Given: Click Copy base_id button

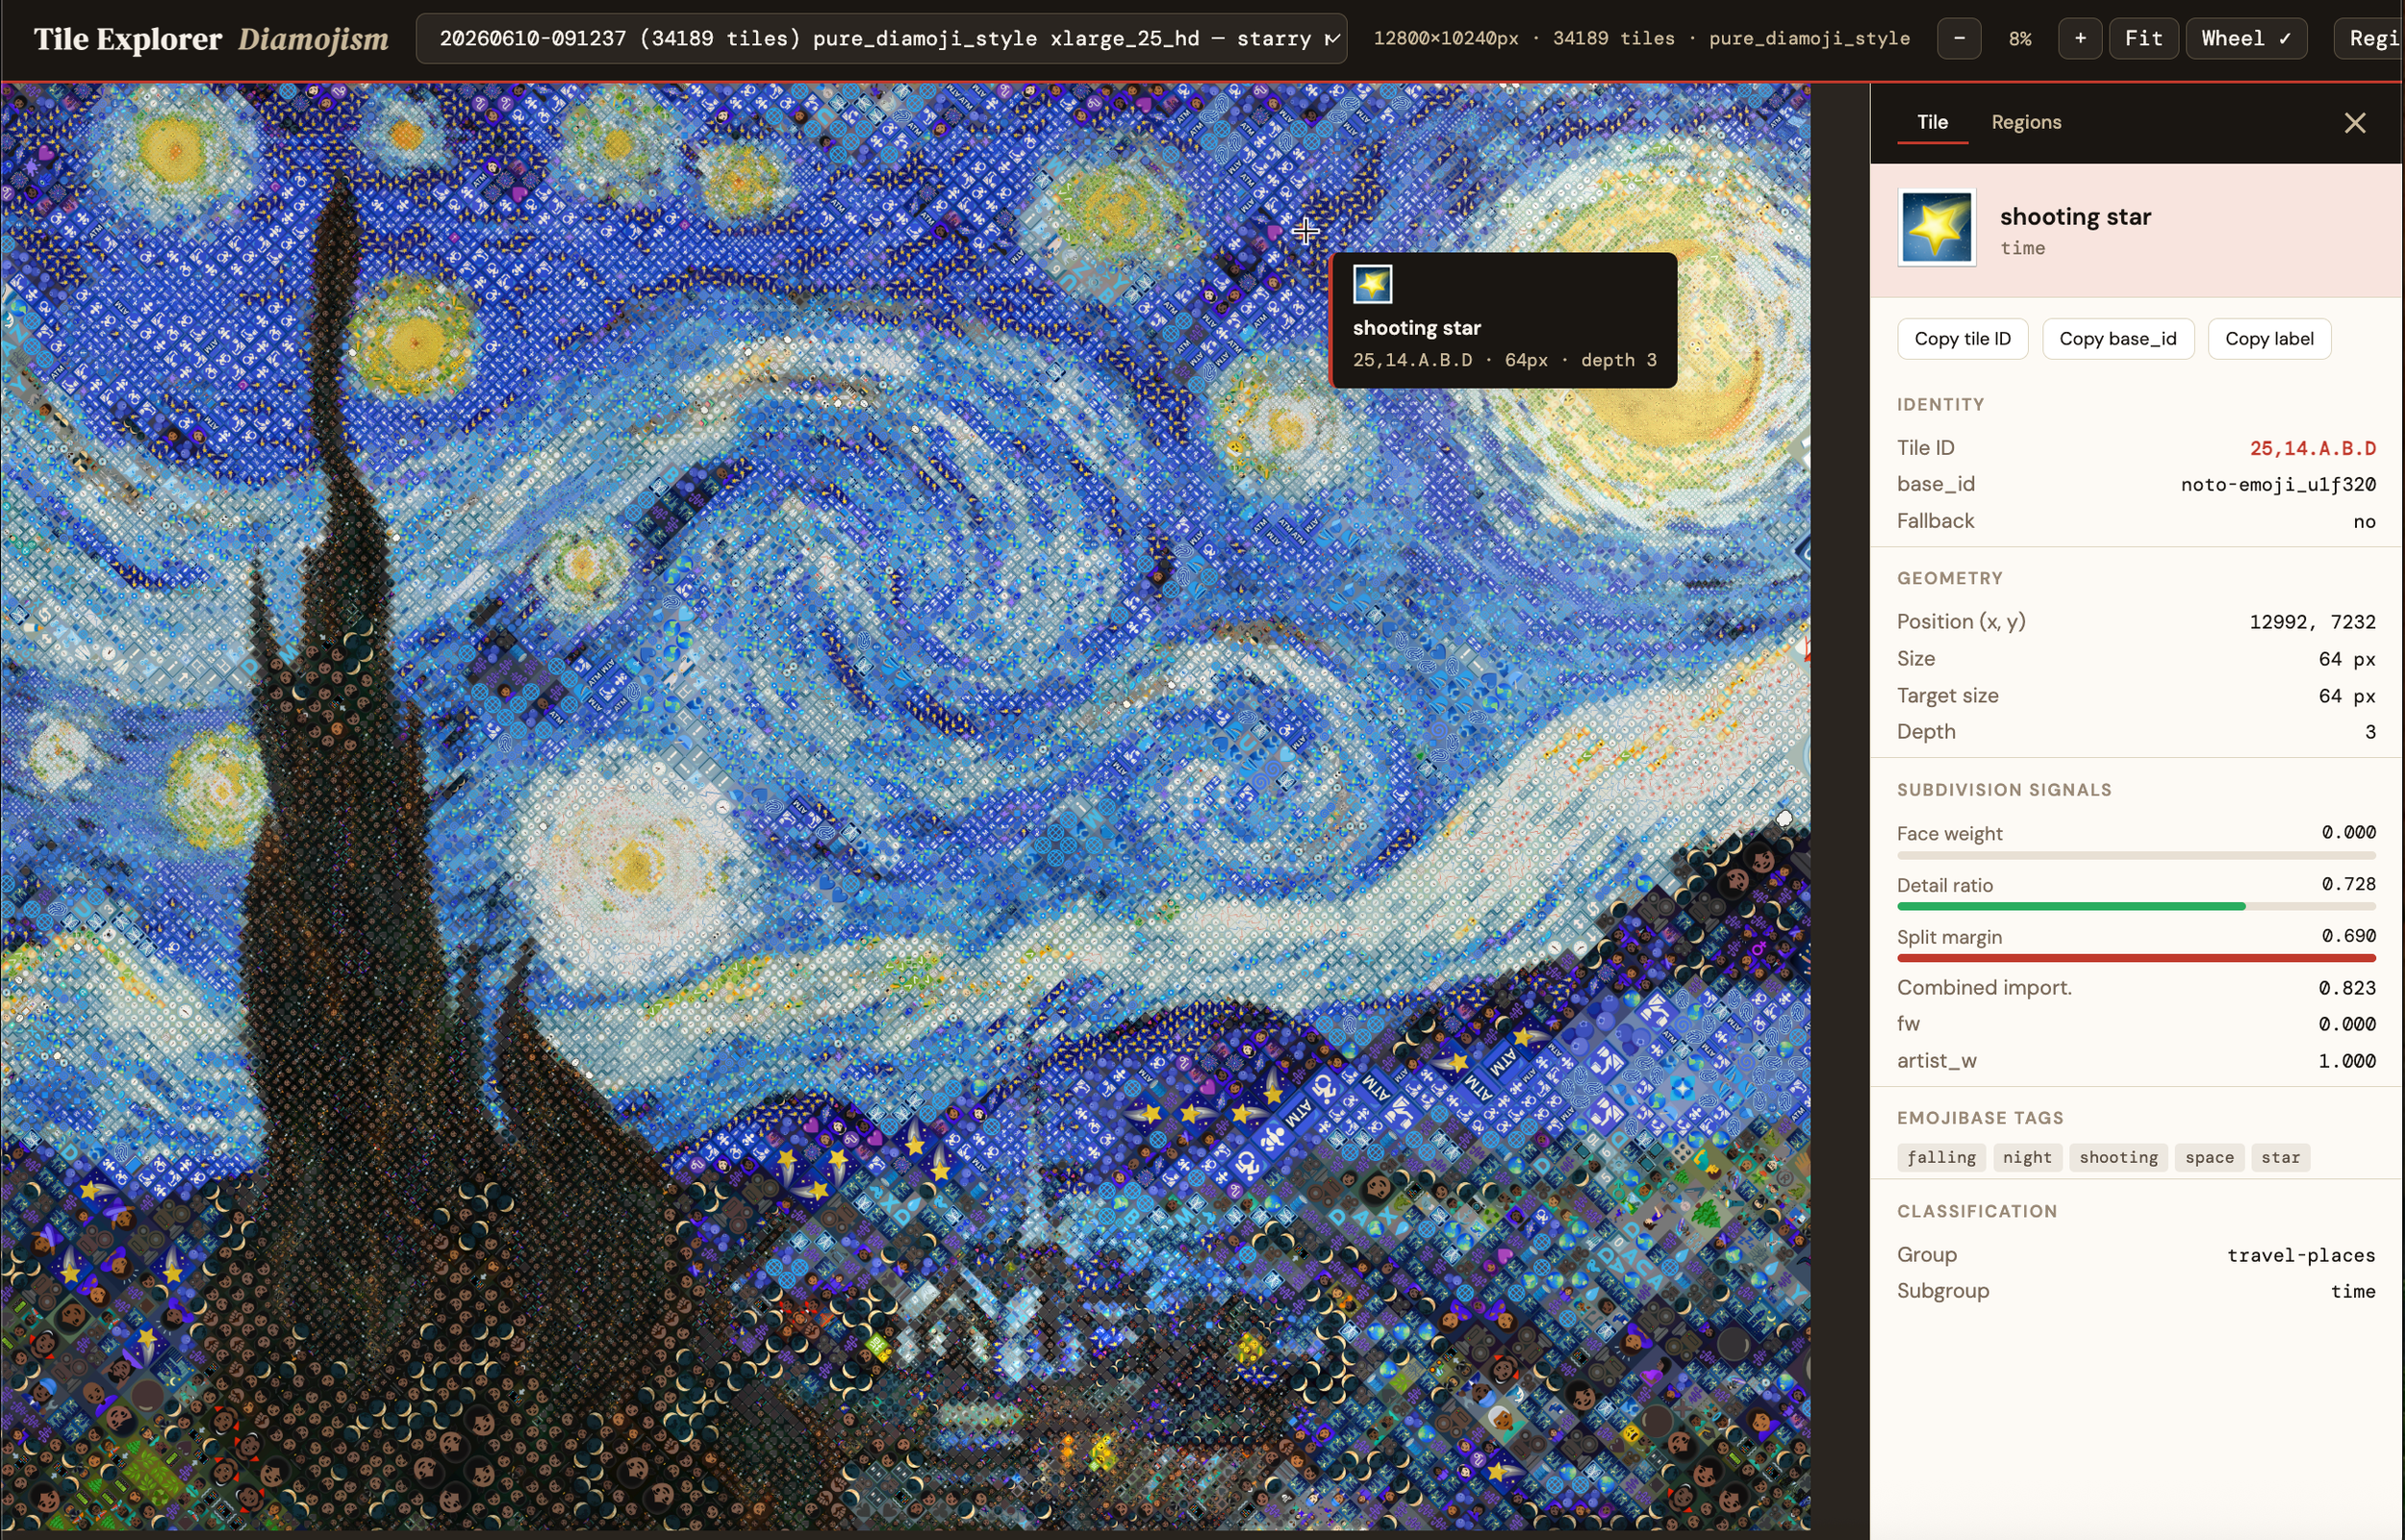Looking at the screenshot, I should (x=2117, y=339).
